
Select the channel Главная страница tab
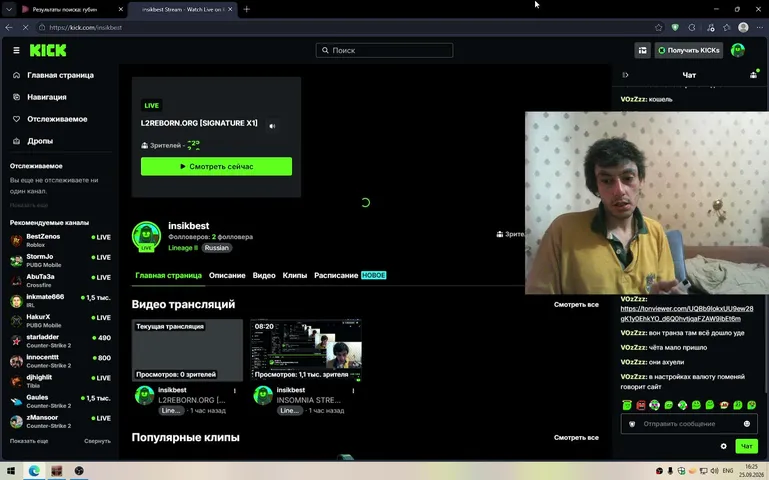(168, 276)
